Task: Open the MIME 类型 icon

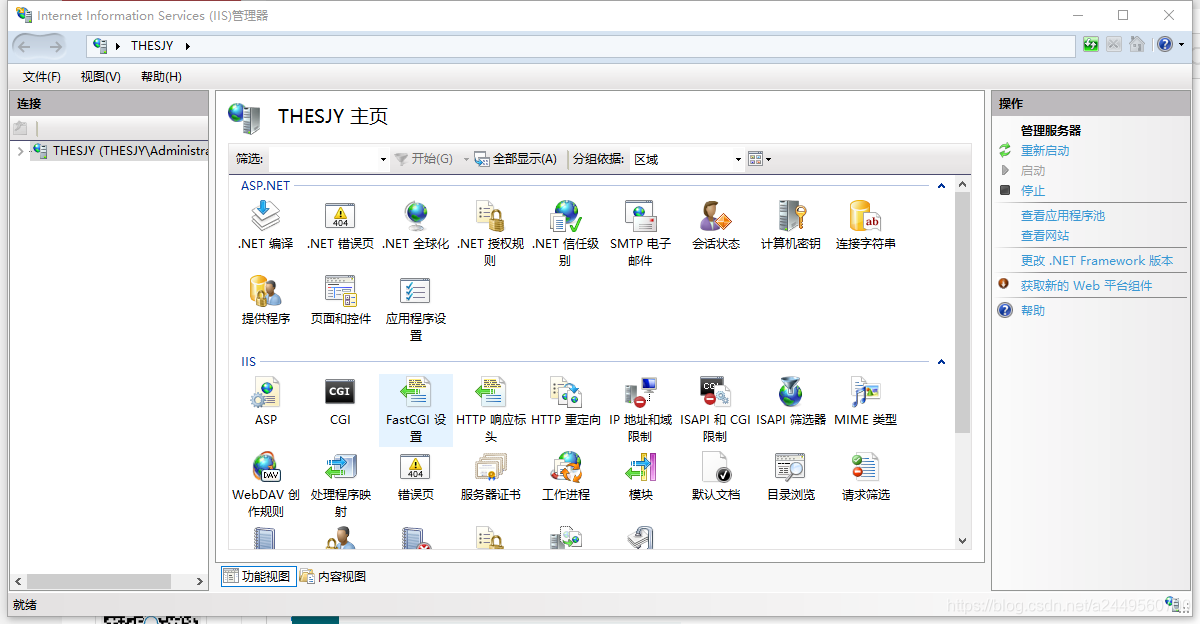Action: click(x=865, y=402)
